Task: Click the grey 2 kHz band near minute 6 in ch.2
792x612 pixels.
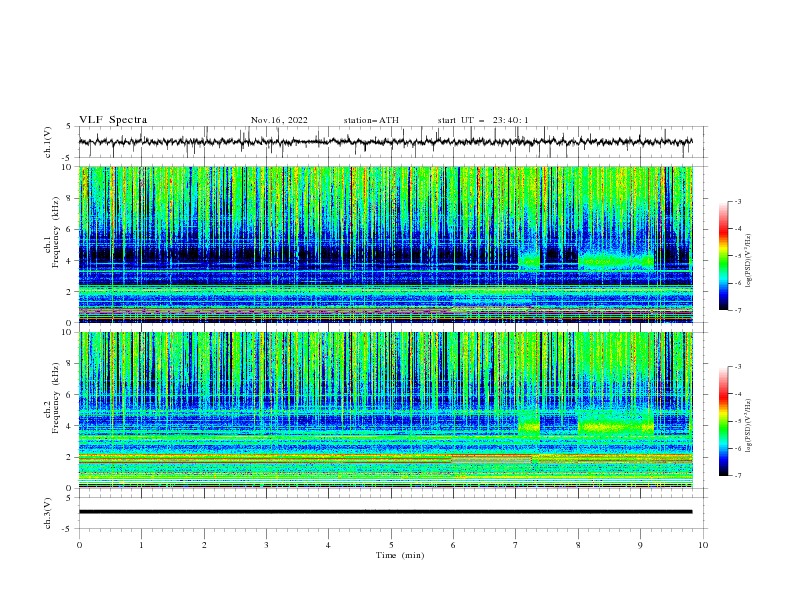Action: (x=491, y=460)
